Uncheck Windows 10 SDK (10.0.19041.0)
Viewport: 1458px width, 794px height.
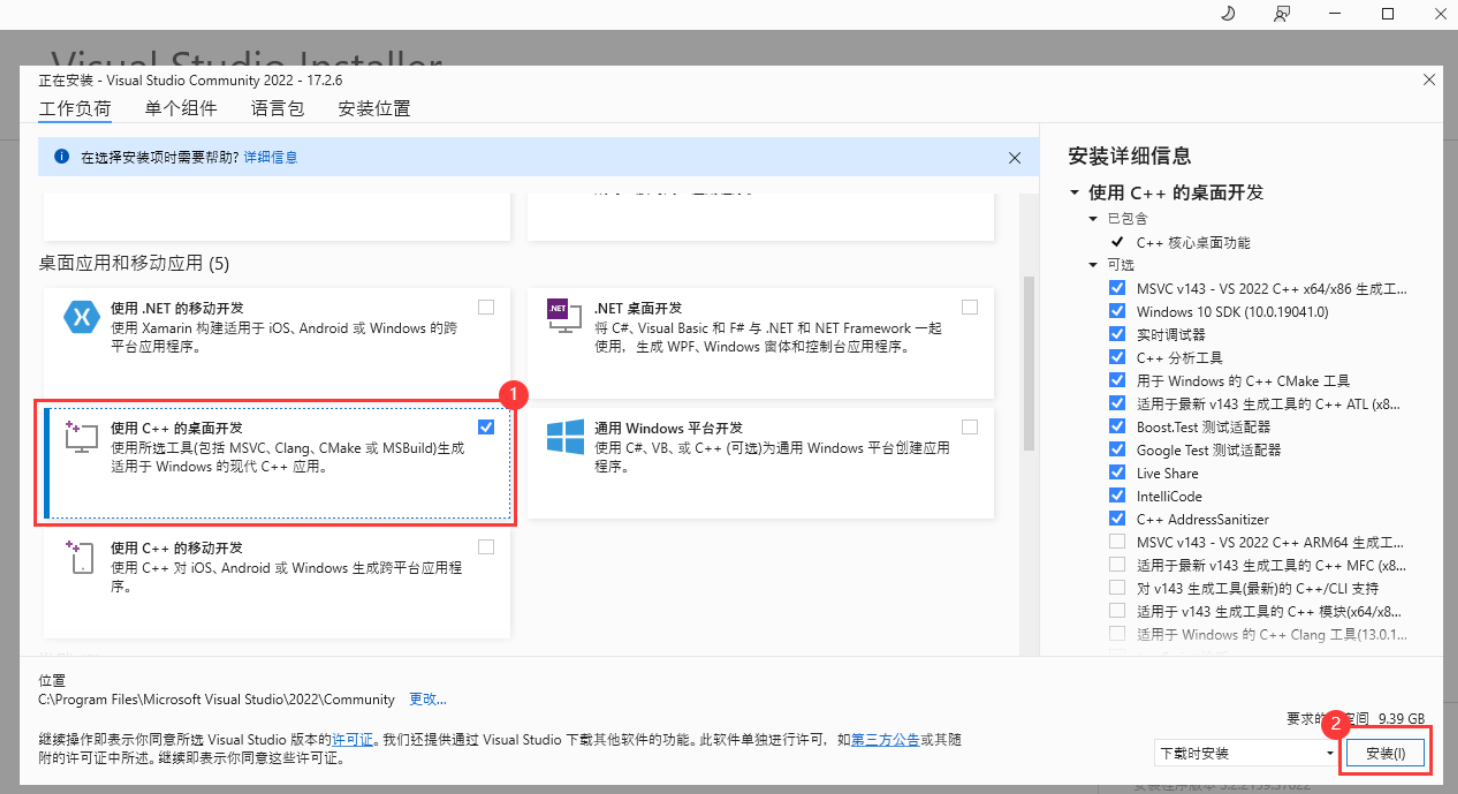[x=1117, y=311]
